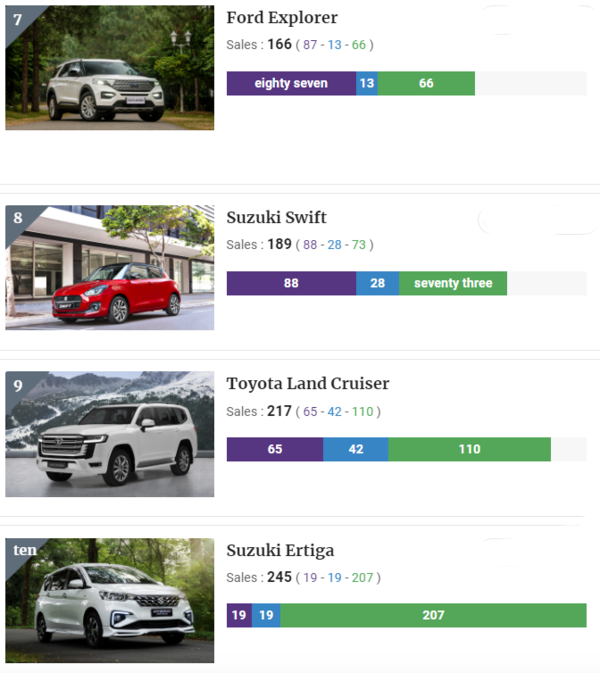Select the rank 7 corner badge
This screenshot has height=673, width=600.
pos(18,20)
